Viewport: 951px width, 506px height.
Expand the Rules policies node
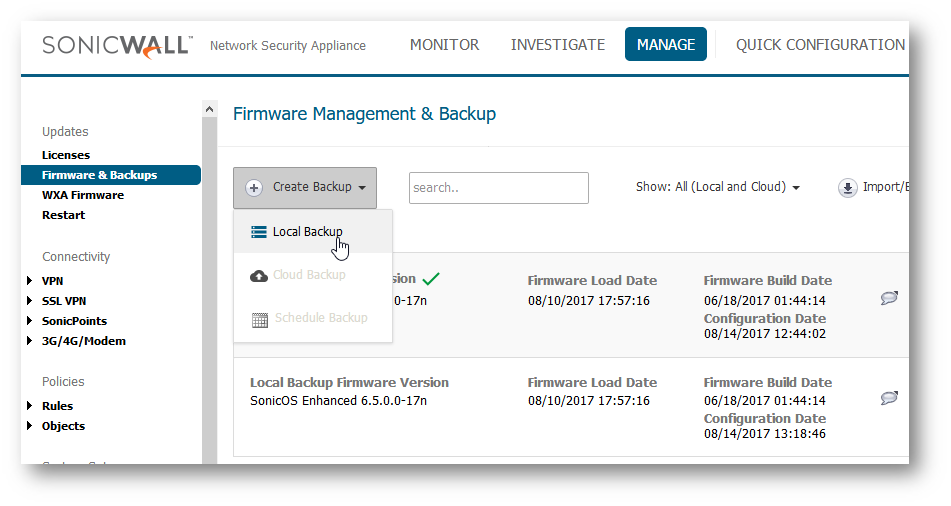30,406
